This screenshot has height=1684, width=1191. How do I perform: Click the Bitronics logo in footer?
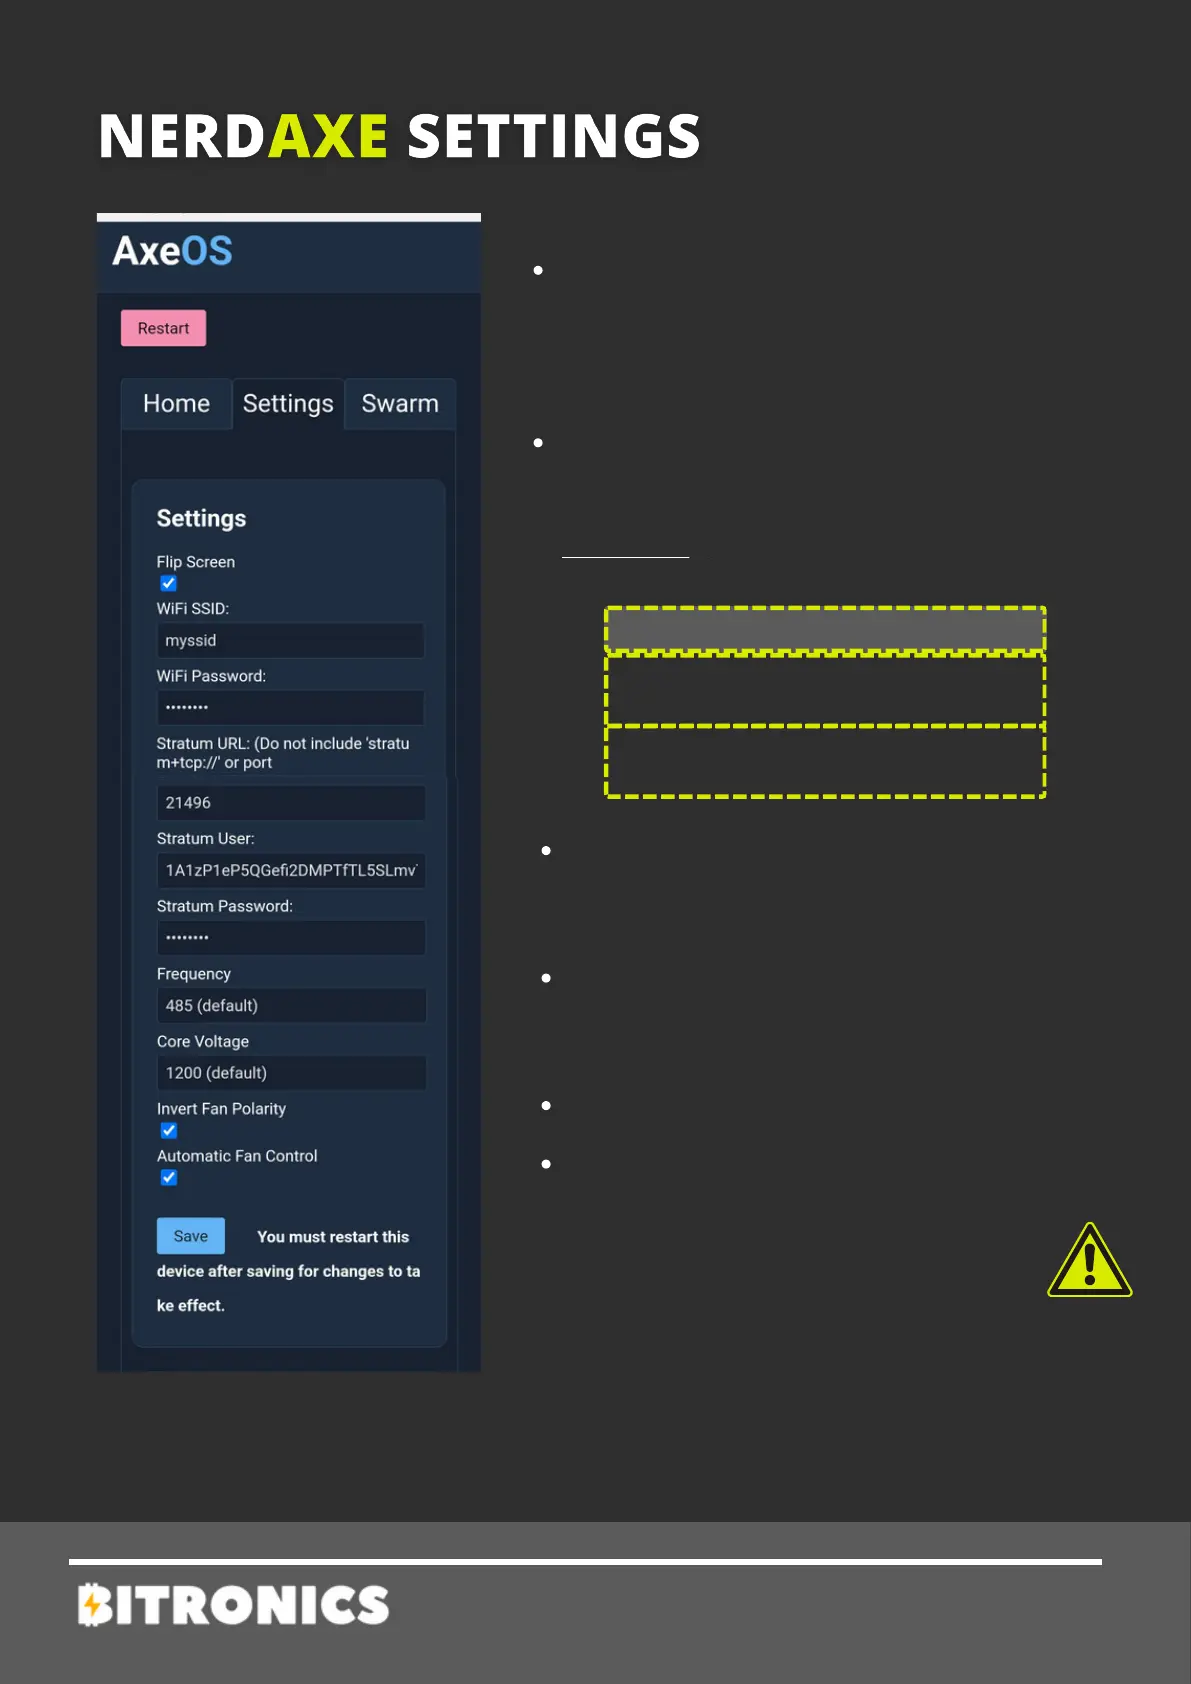click(234, 1605)
